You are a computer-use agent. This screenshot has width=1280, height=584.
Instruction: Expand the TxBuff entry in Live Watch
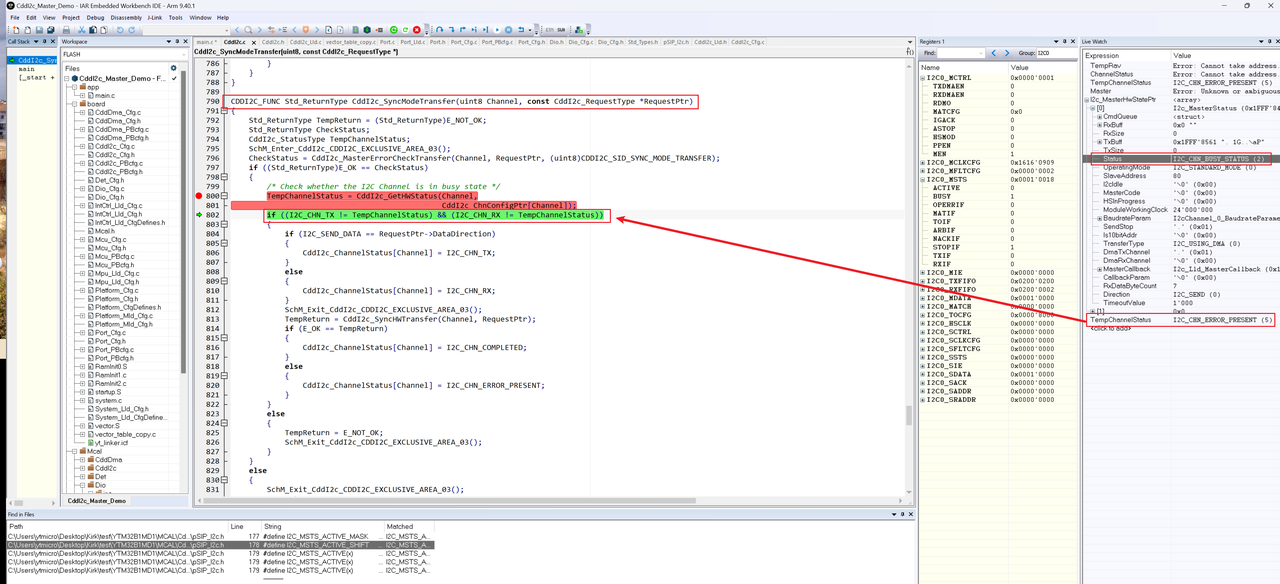pyautogui.click(x=1100, y=142)
